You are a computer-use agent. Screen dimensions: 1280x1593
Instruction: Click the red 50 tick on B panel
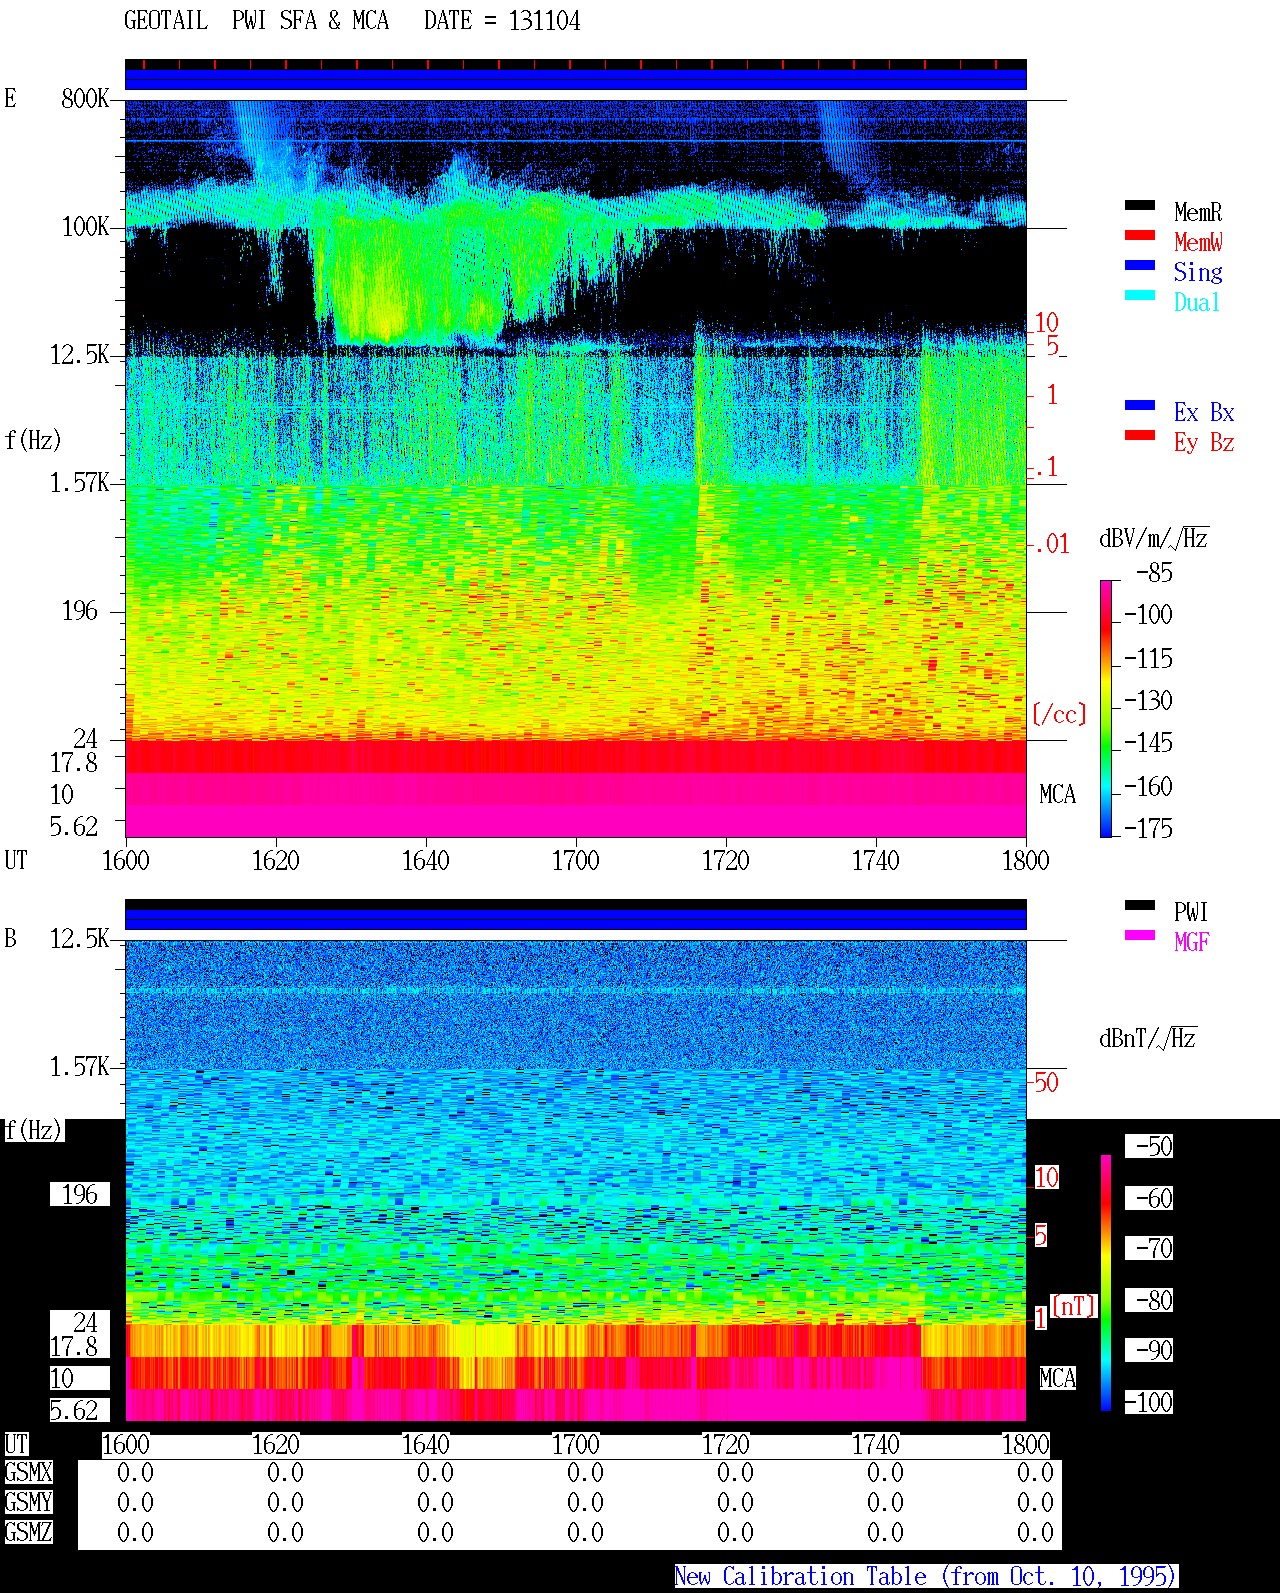click(x=1046, y=1083)
